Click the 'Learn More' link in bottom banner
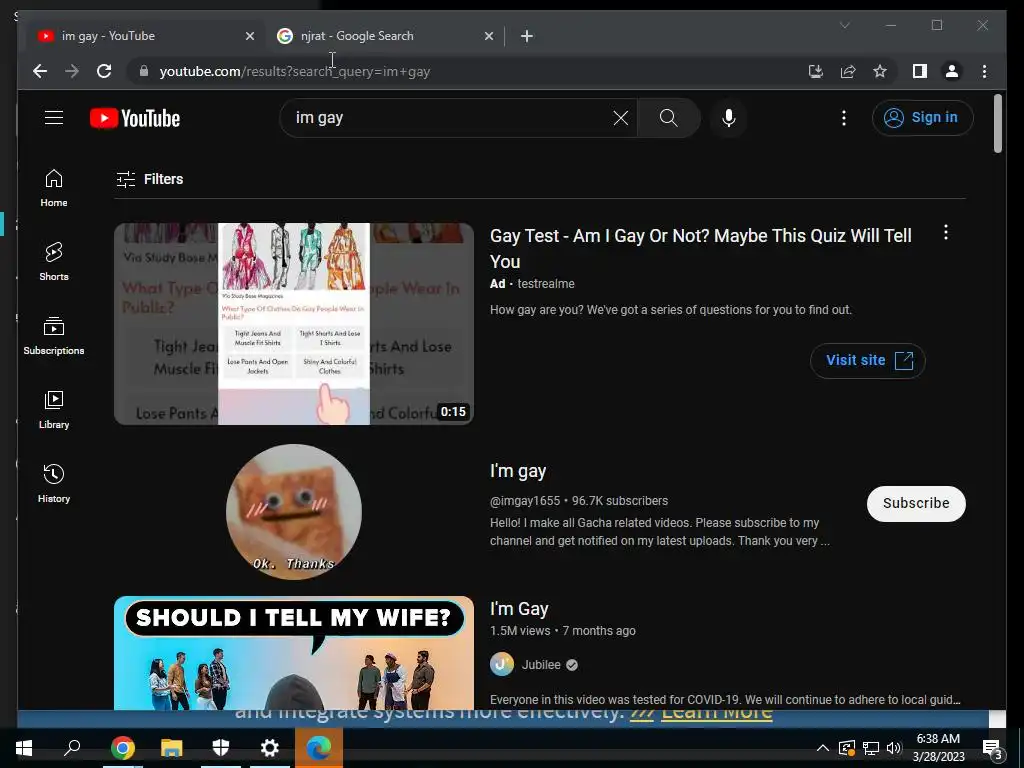1024x768 pixels. coord(716,712)
